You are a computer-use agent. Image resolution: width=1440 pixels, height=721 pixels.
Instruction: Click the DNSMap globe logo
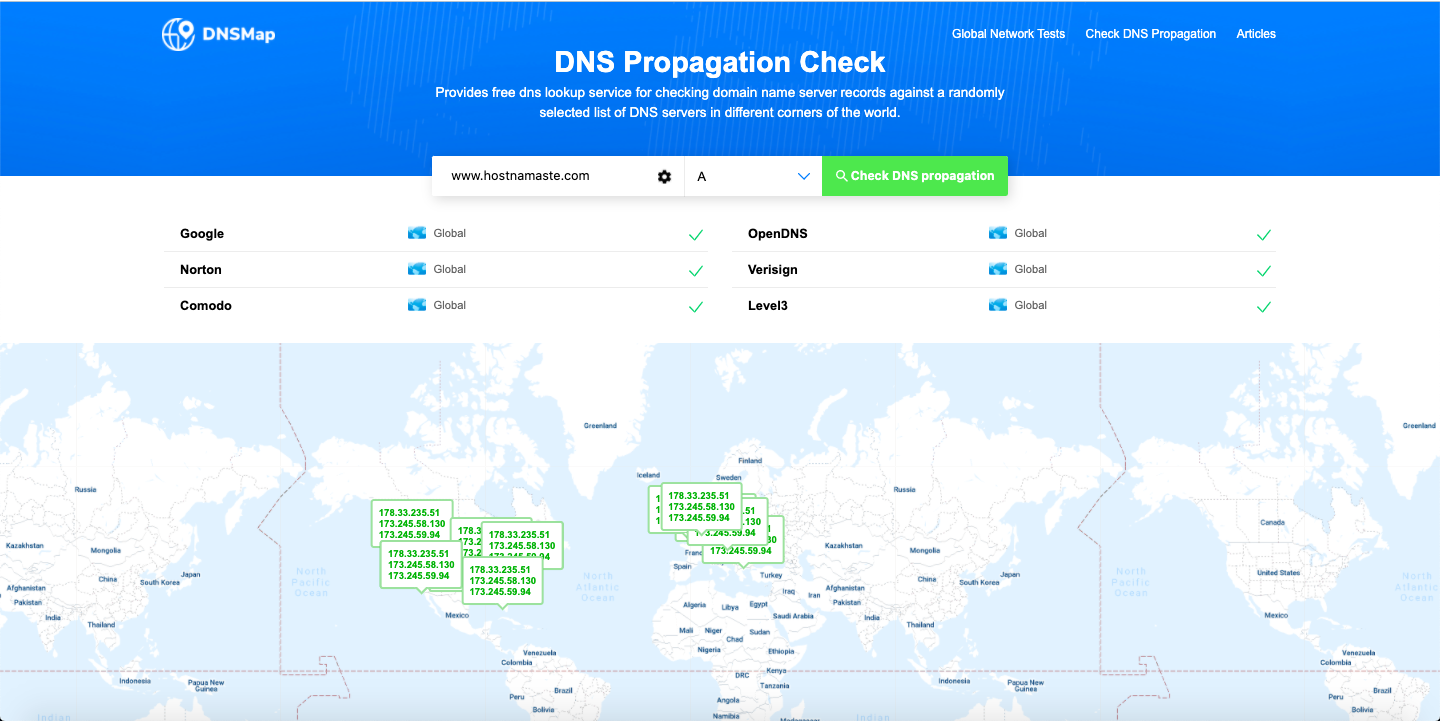click(178, 34)
